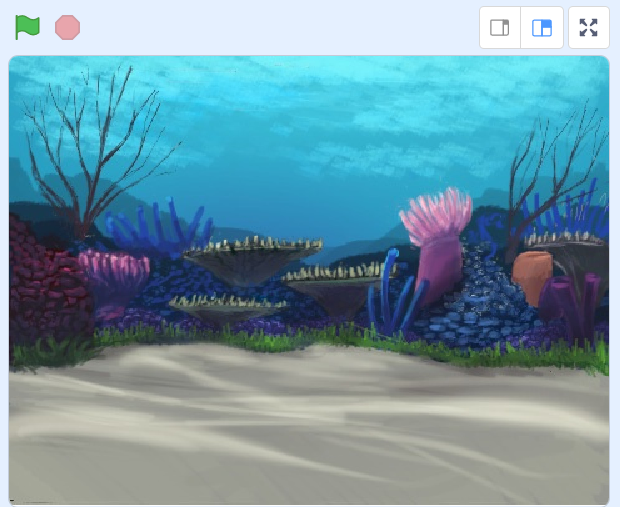Viewport: 620px width, 507px height.
Task: Stop the project with the red octagon
Action: coord(68,27)
